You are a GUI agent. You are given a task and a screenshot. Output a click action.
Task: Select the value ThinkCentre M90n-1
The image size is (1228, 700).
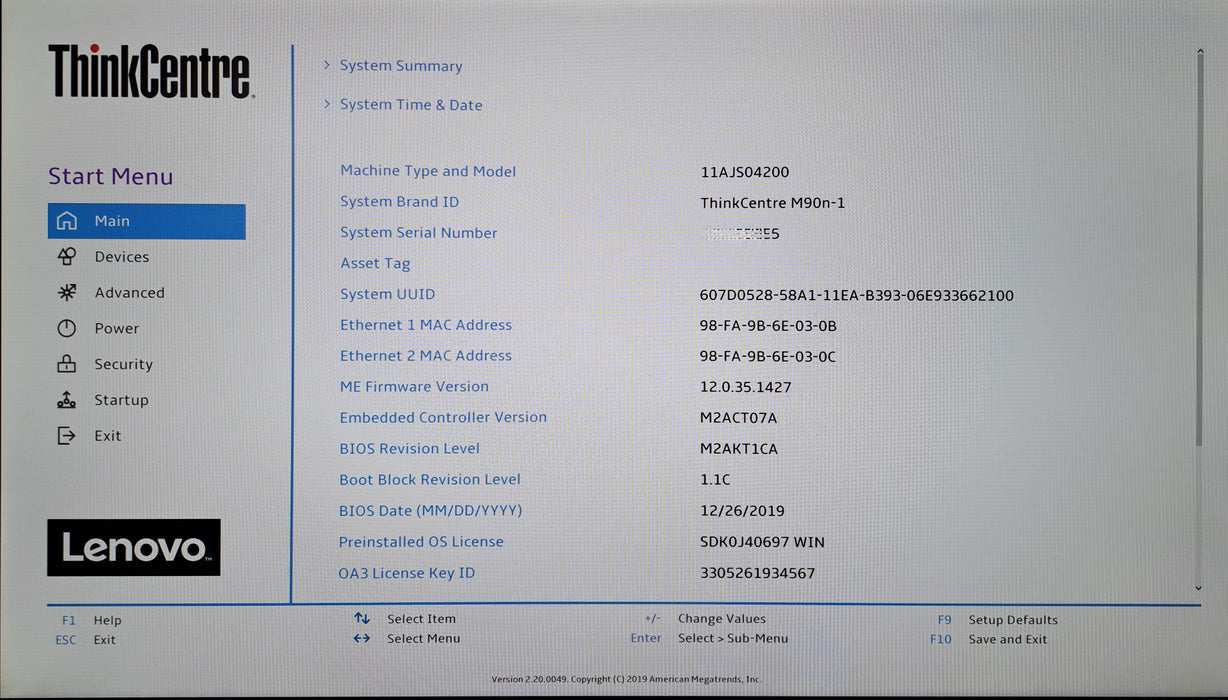pos(773,203)
